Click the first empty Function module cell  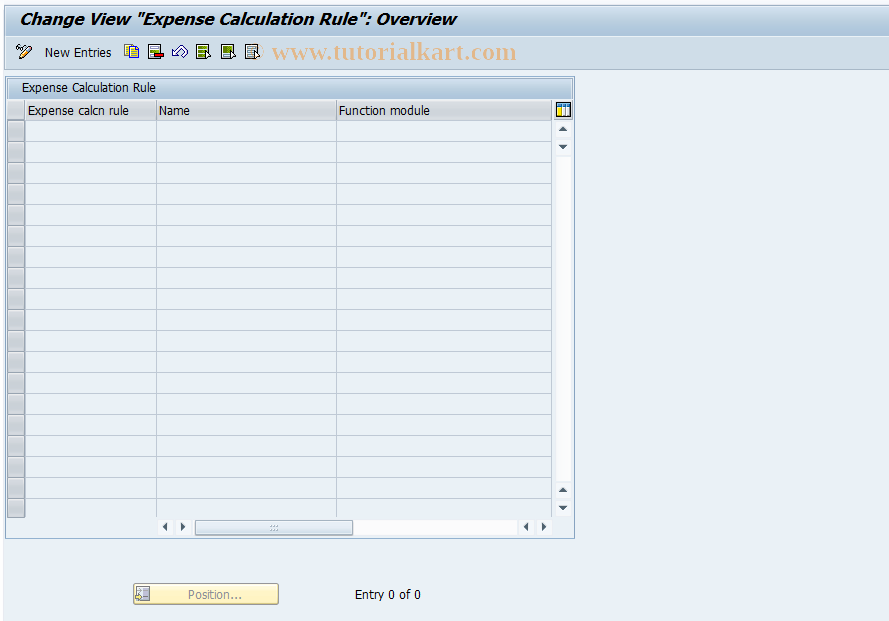coord(444,132)
